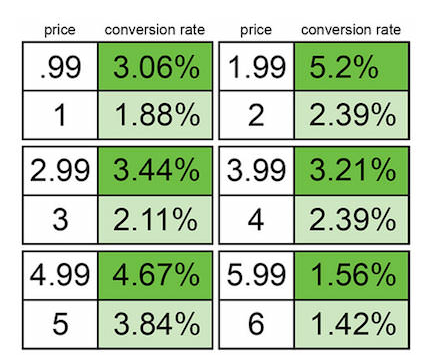
Task: Click the 3.06% conversion rate cell
Action: coord(155,67)
